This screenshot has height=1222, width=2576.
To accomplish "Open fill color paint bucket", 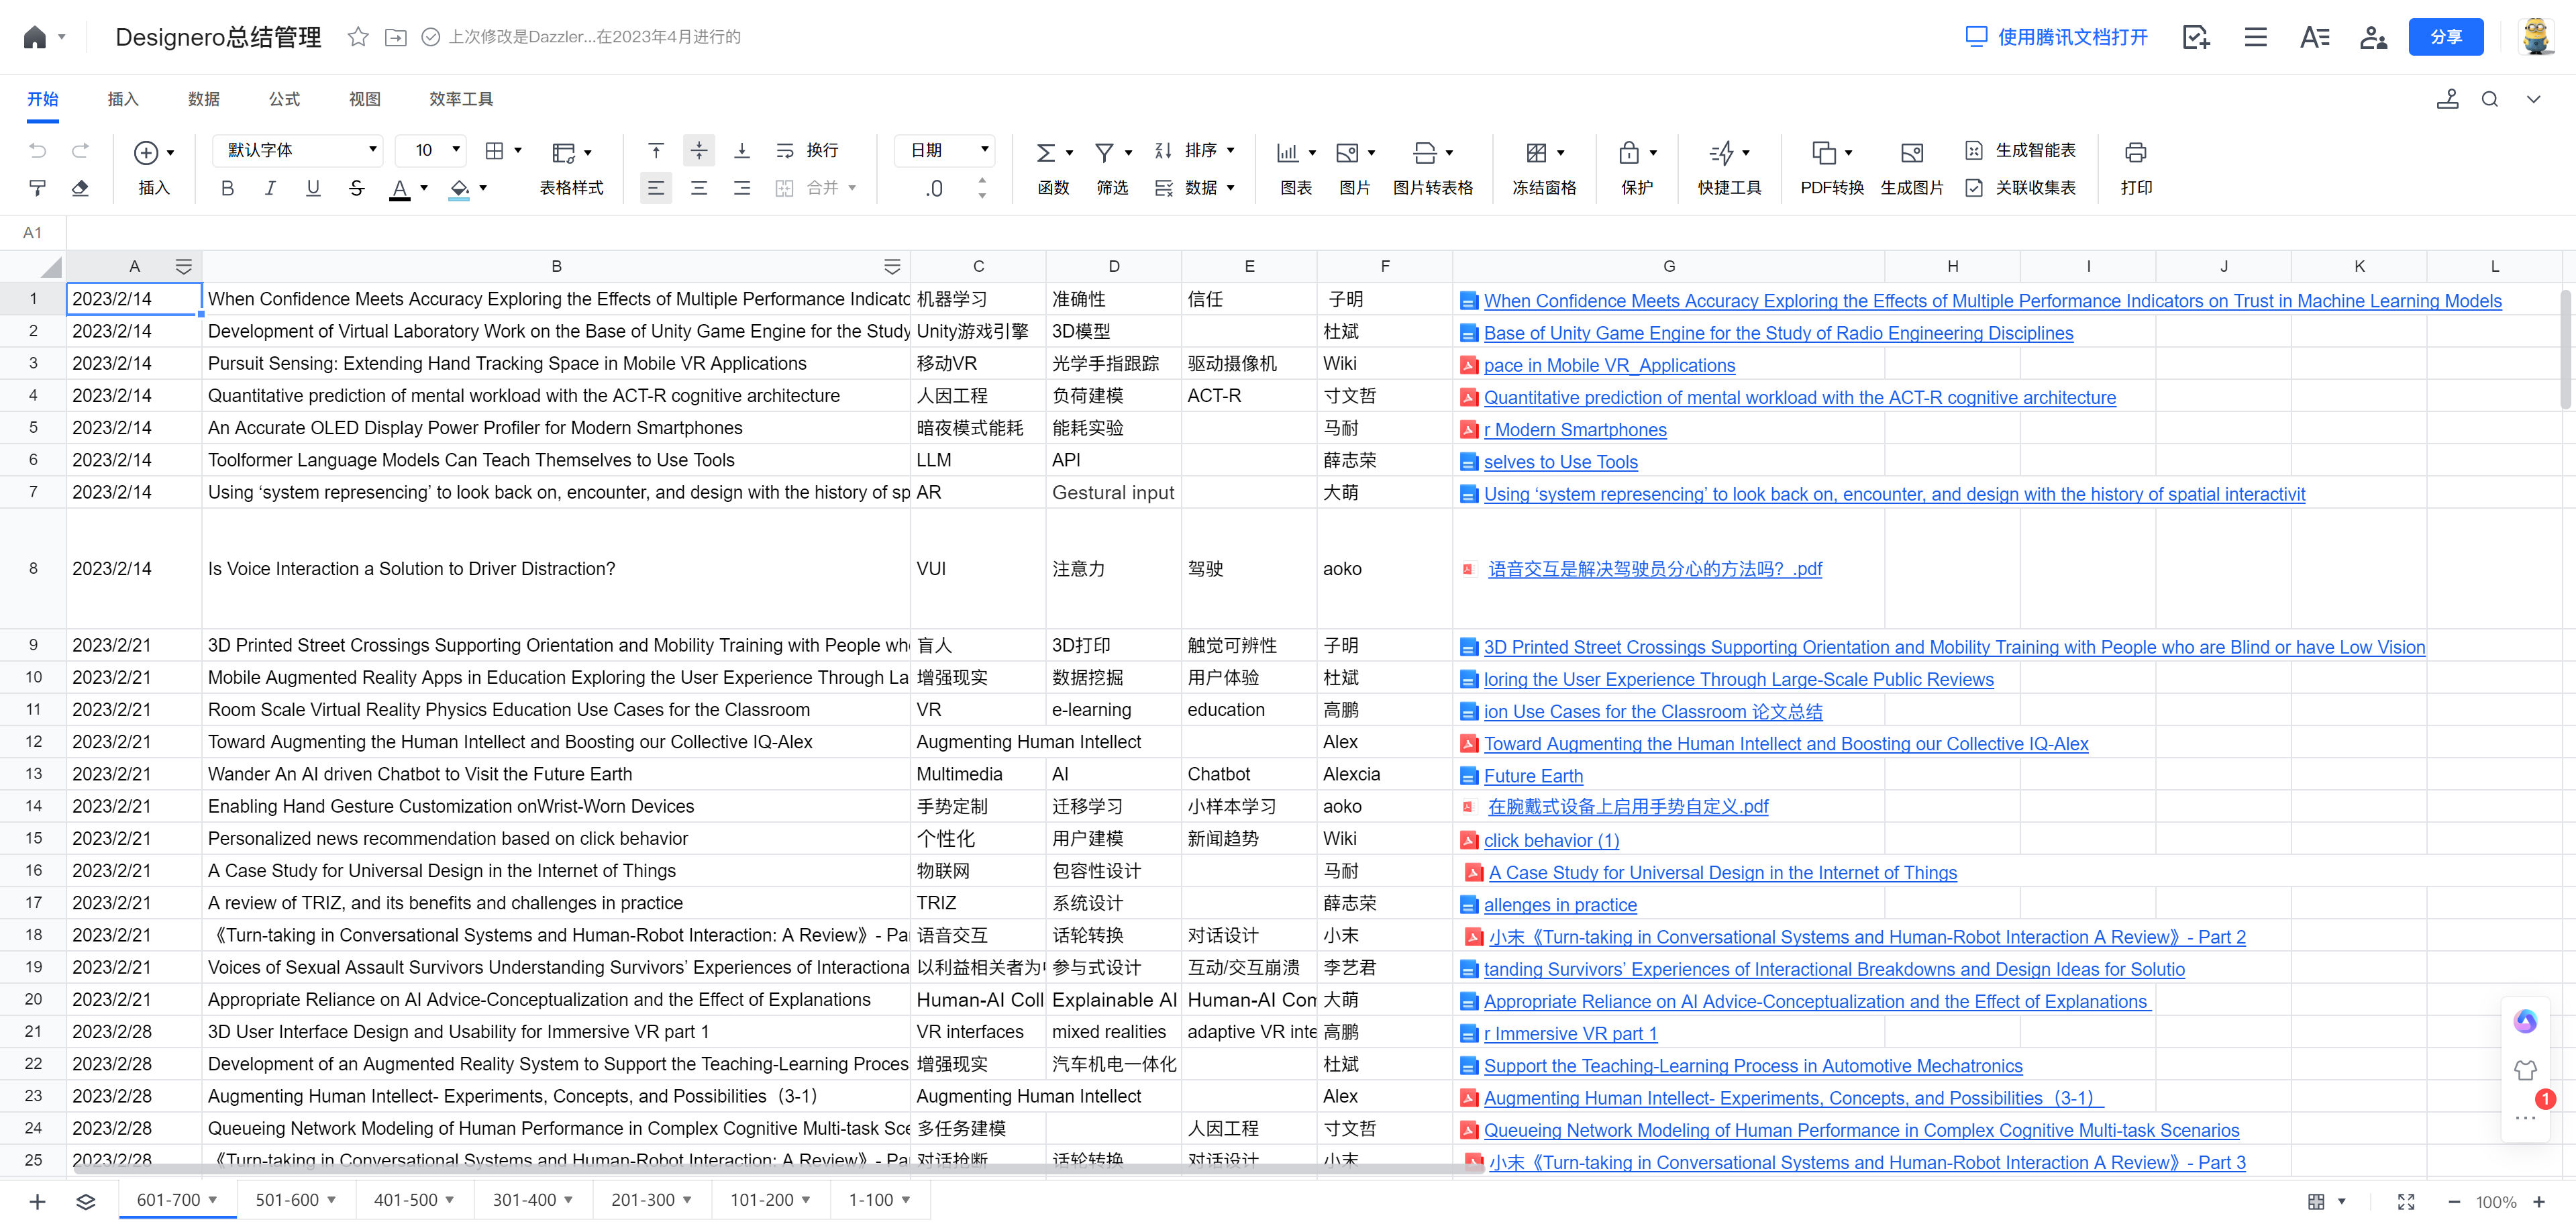I will tap(459, 188).
